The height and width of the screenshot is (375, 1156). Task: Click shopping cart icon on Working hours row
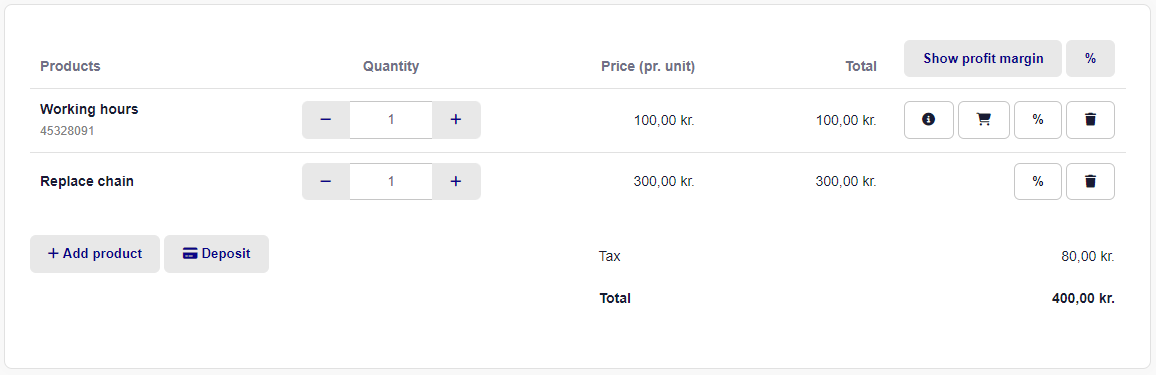[x=983, y=119]
